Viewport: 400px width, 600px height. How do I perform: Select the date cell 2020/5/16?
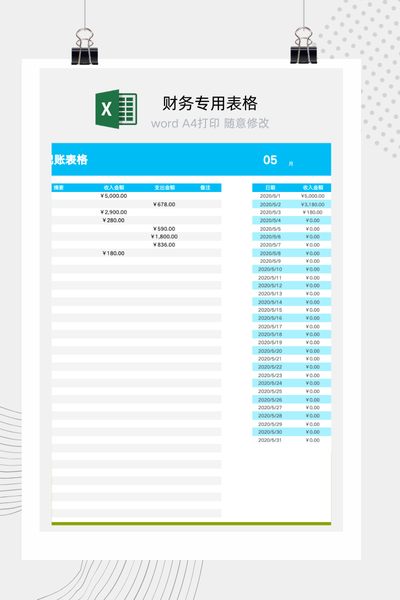point(270,318)
